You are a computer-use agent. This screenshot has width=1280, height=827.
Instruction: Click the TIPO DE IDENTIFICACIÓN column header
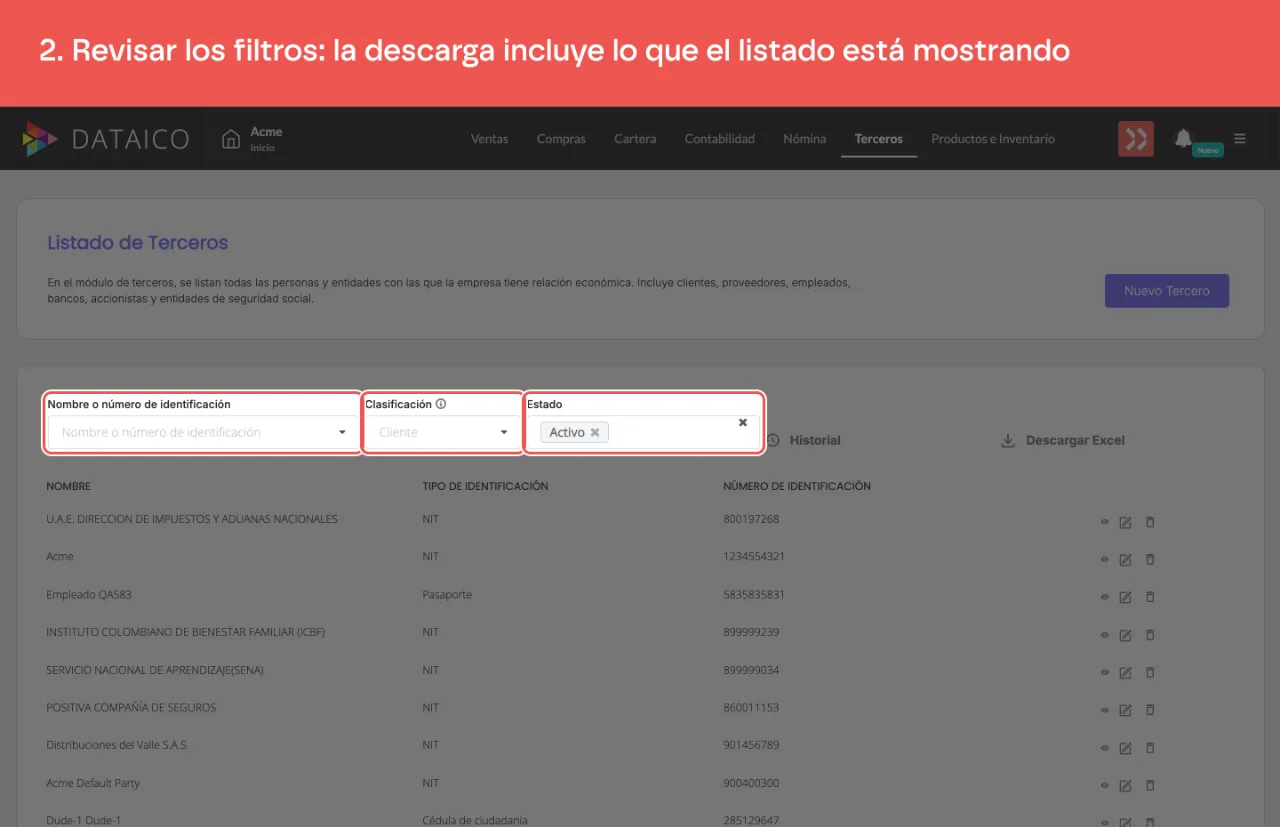[485, 486]
